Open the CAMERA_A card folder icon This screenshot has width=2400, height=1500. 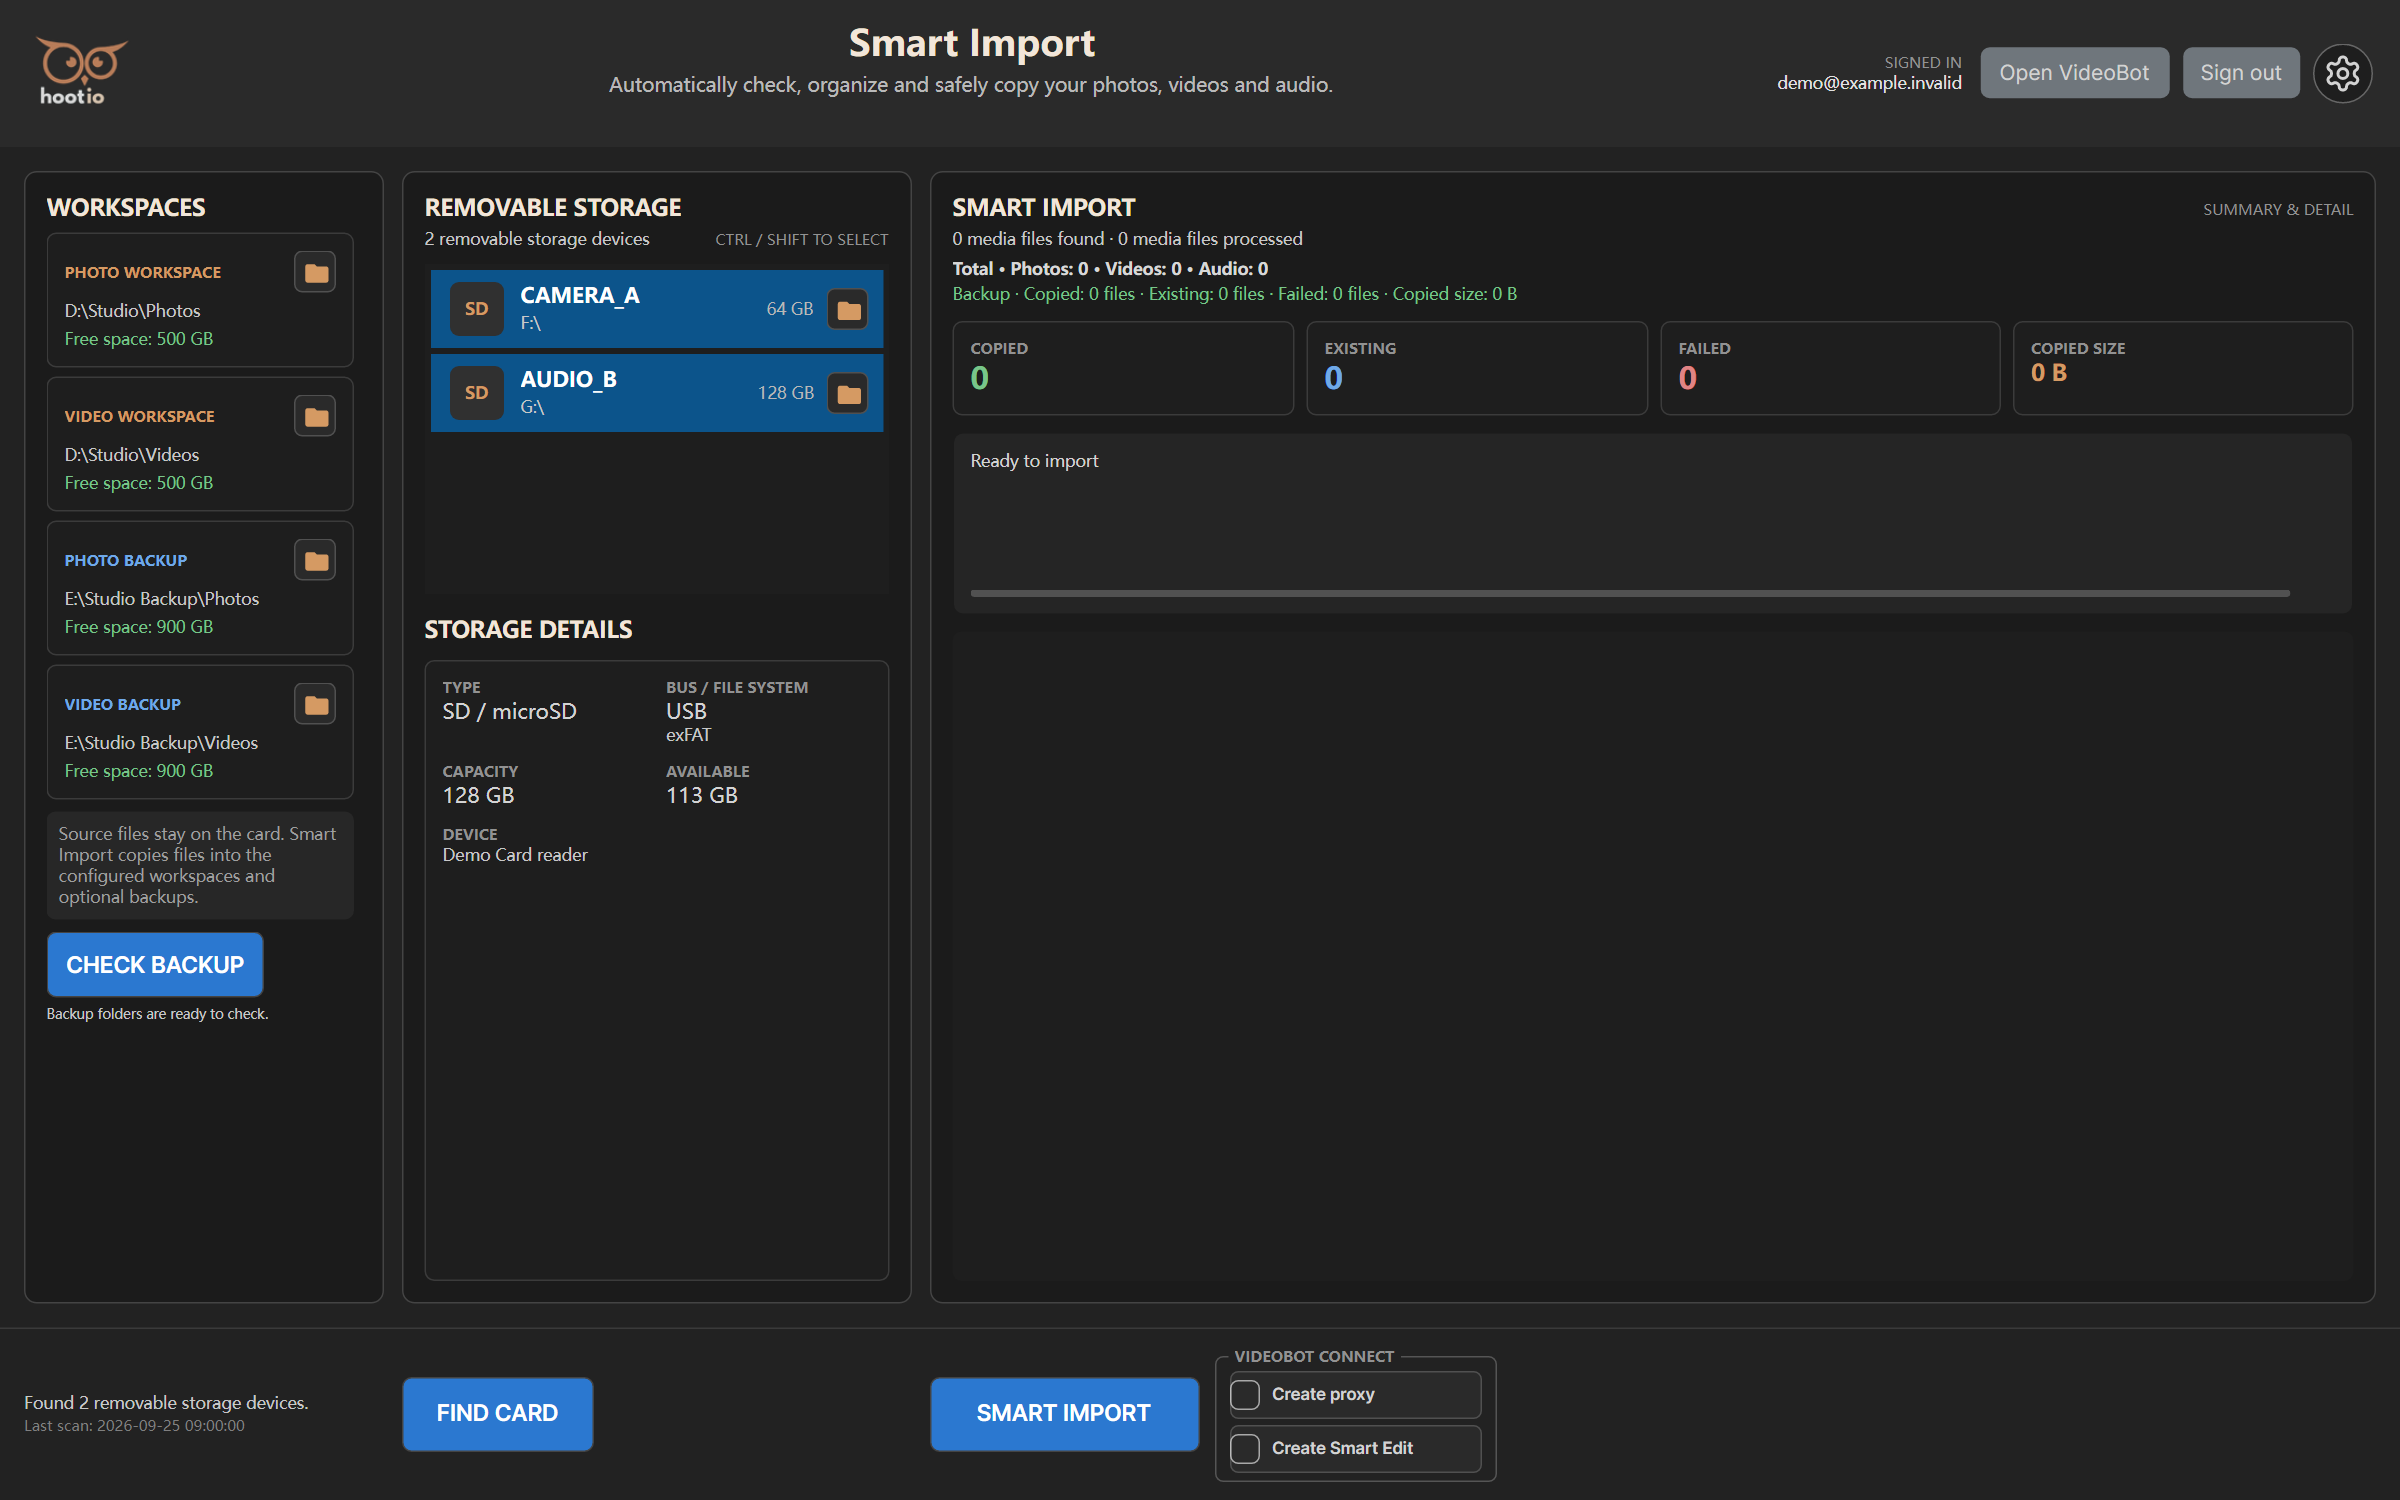click(848, 309)
